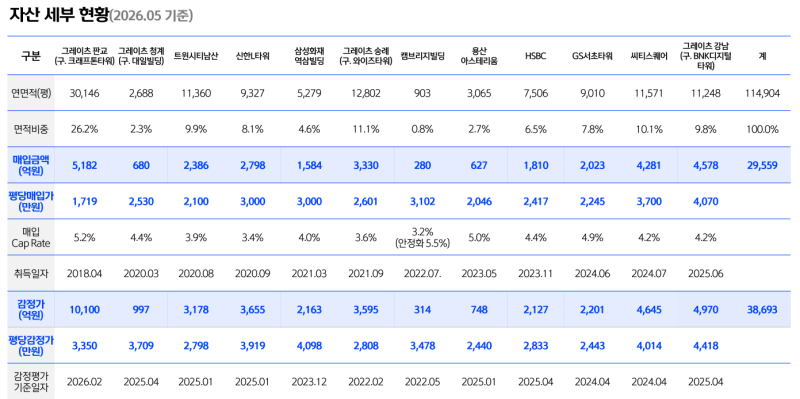This screenshot has height=399, width=800.
Task: Select the acquisition date '2025.06'
Action: click(705, 273)
